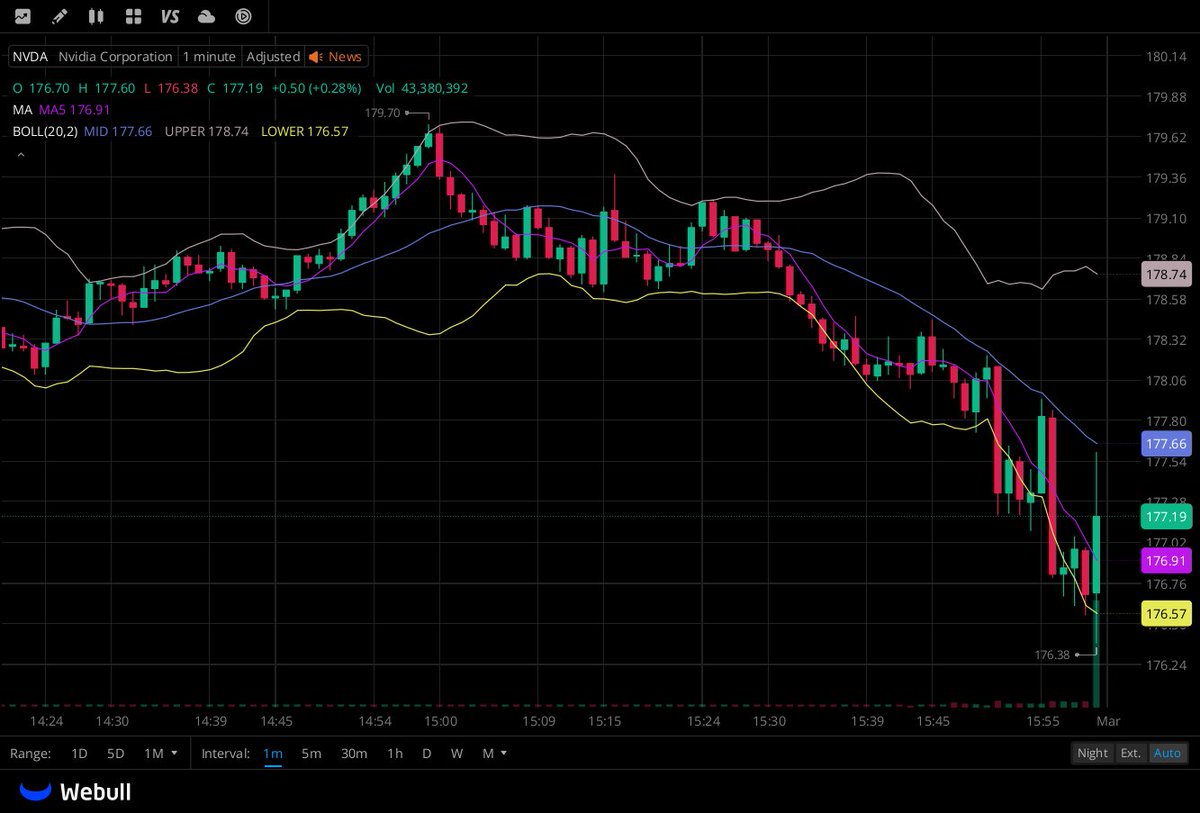Set range to 5D
The height and width of the screenshot is (813, 1200).
pyautogui.click(x=116, y=753)
